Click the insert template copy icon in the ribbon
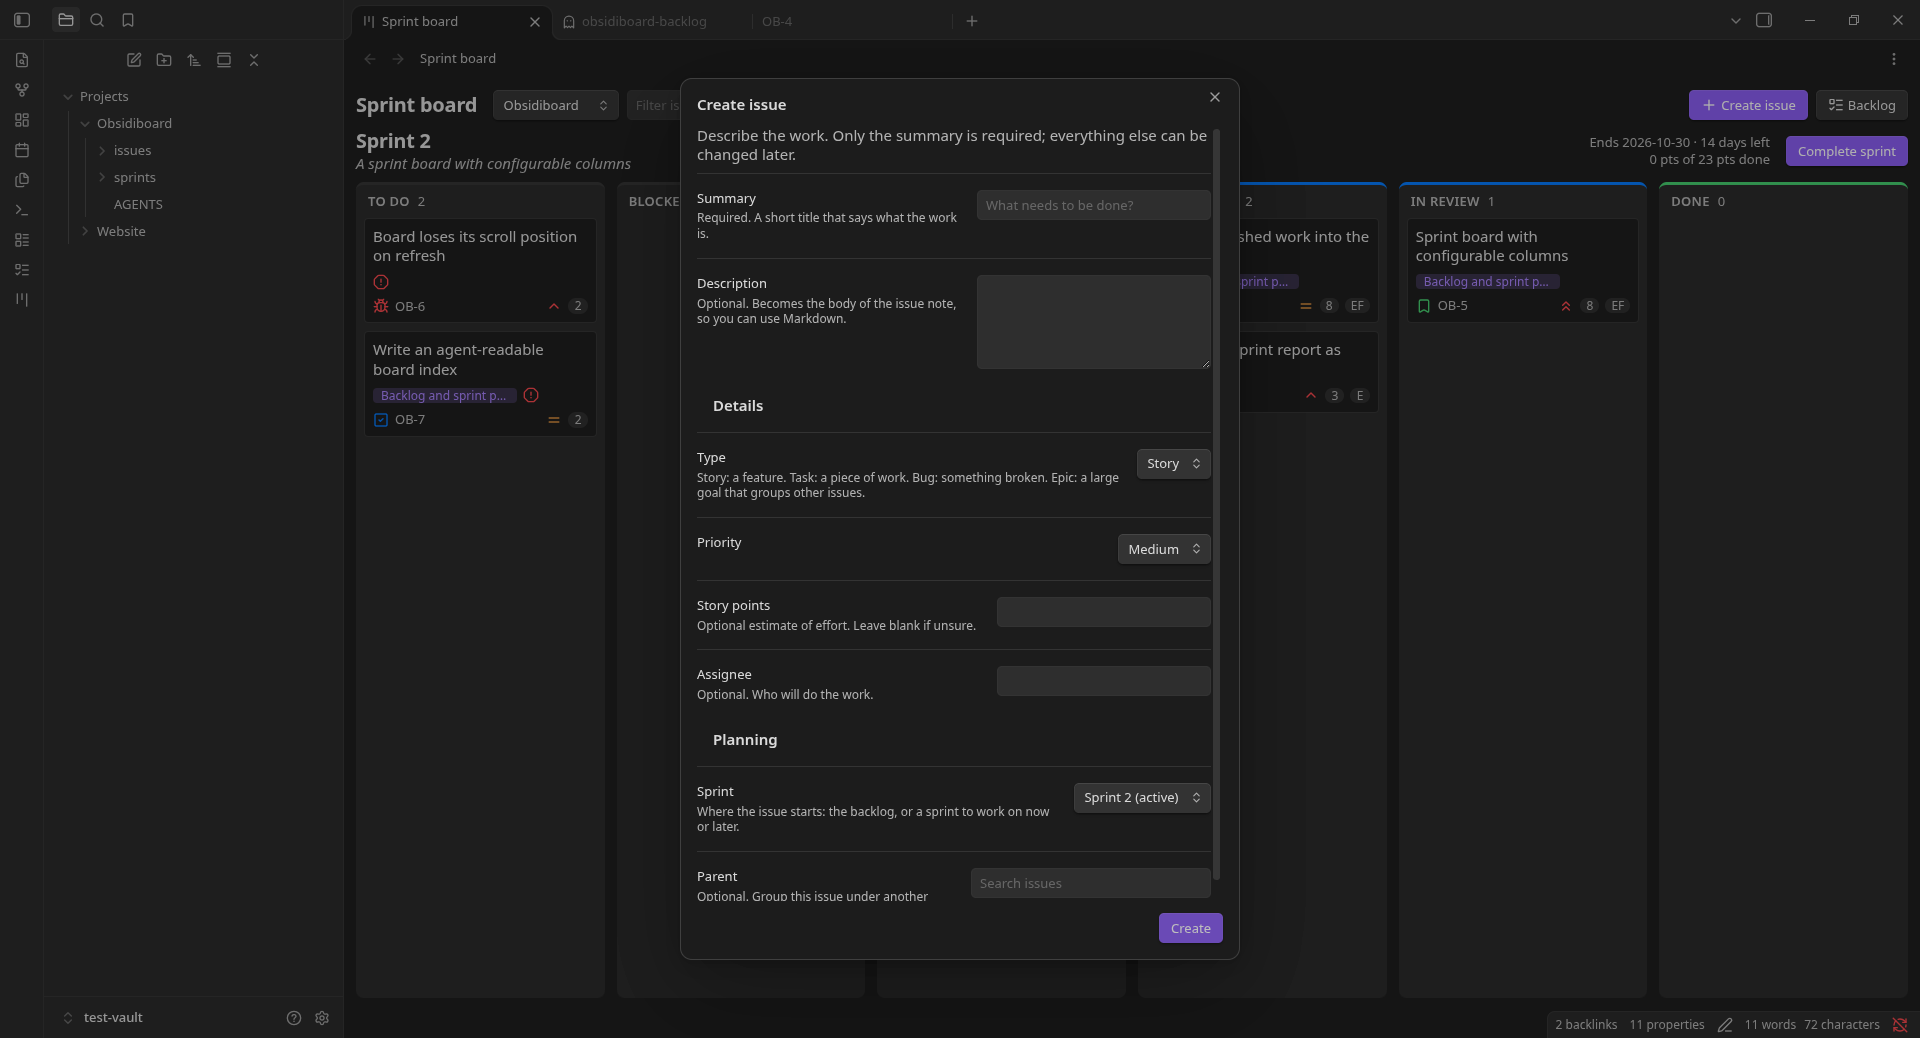This screenshot has width=1920, height=1038. [22, 180]
